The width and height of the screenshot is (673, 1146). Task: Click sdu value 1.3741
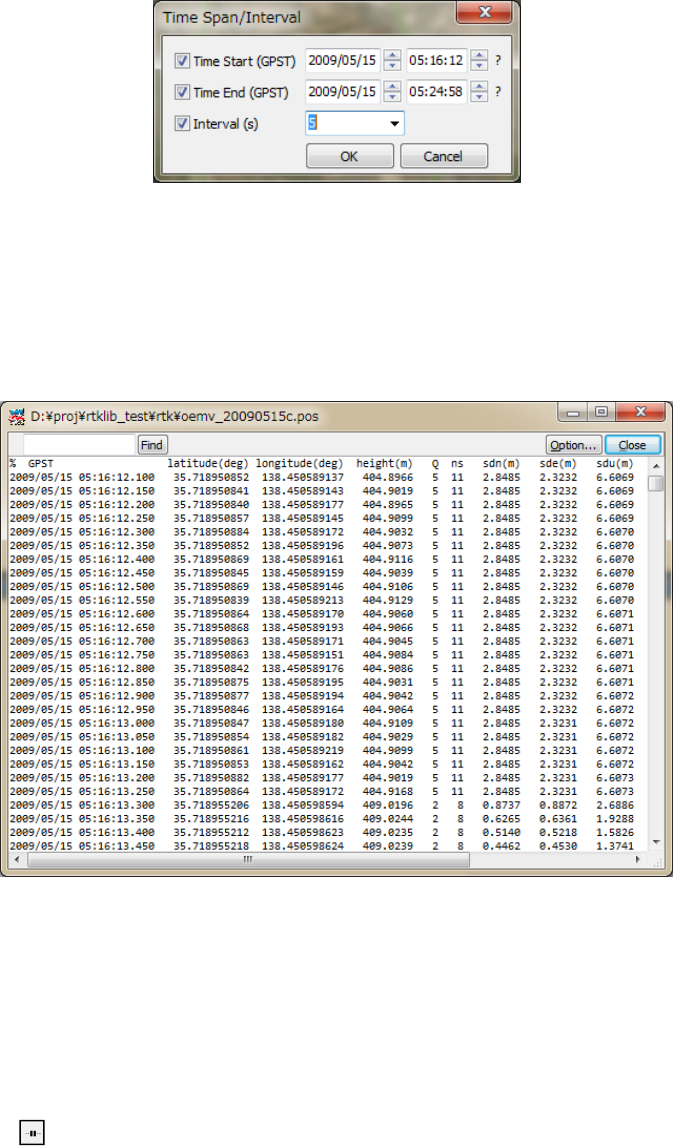[x=615, y=846]
